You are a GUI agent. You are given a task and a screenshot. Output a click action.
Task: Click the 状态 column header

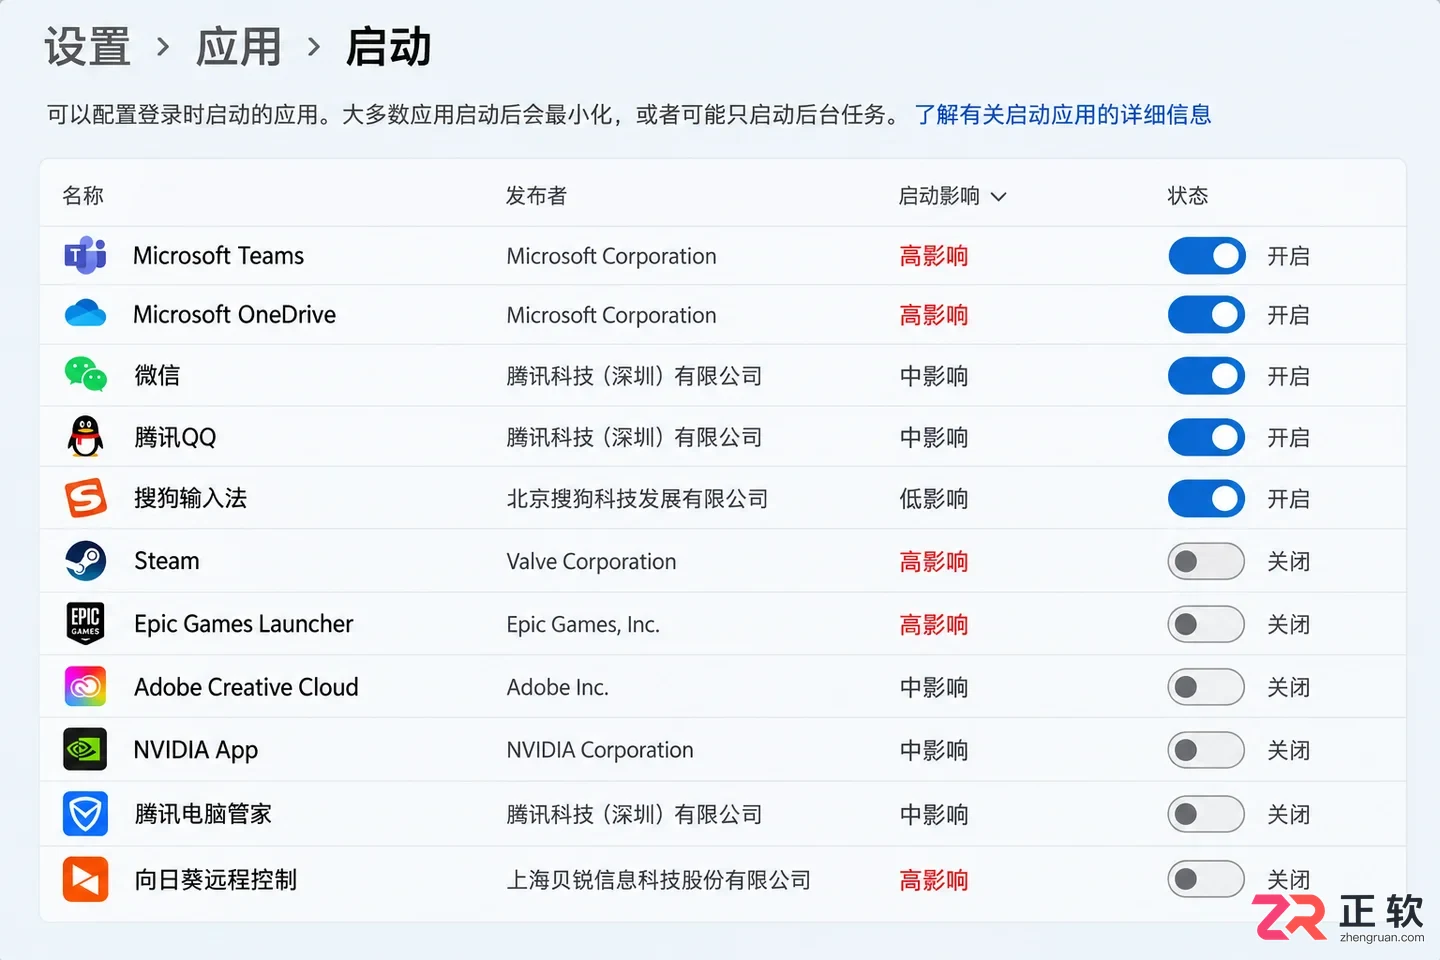tap(1188, 196)
